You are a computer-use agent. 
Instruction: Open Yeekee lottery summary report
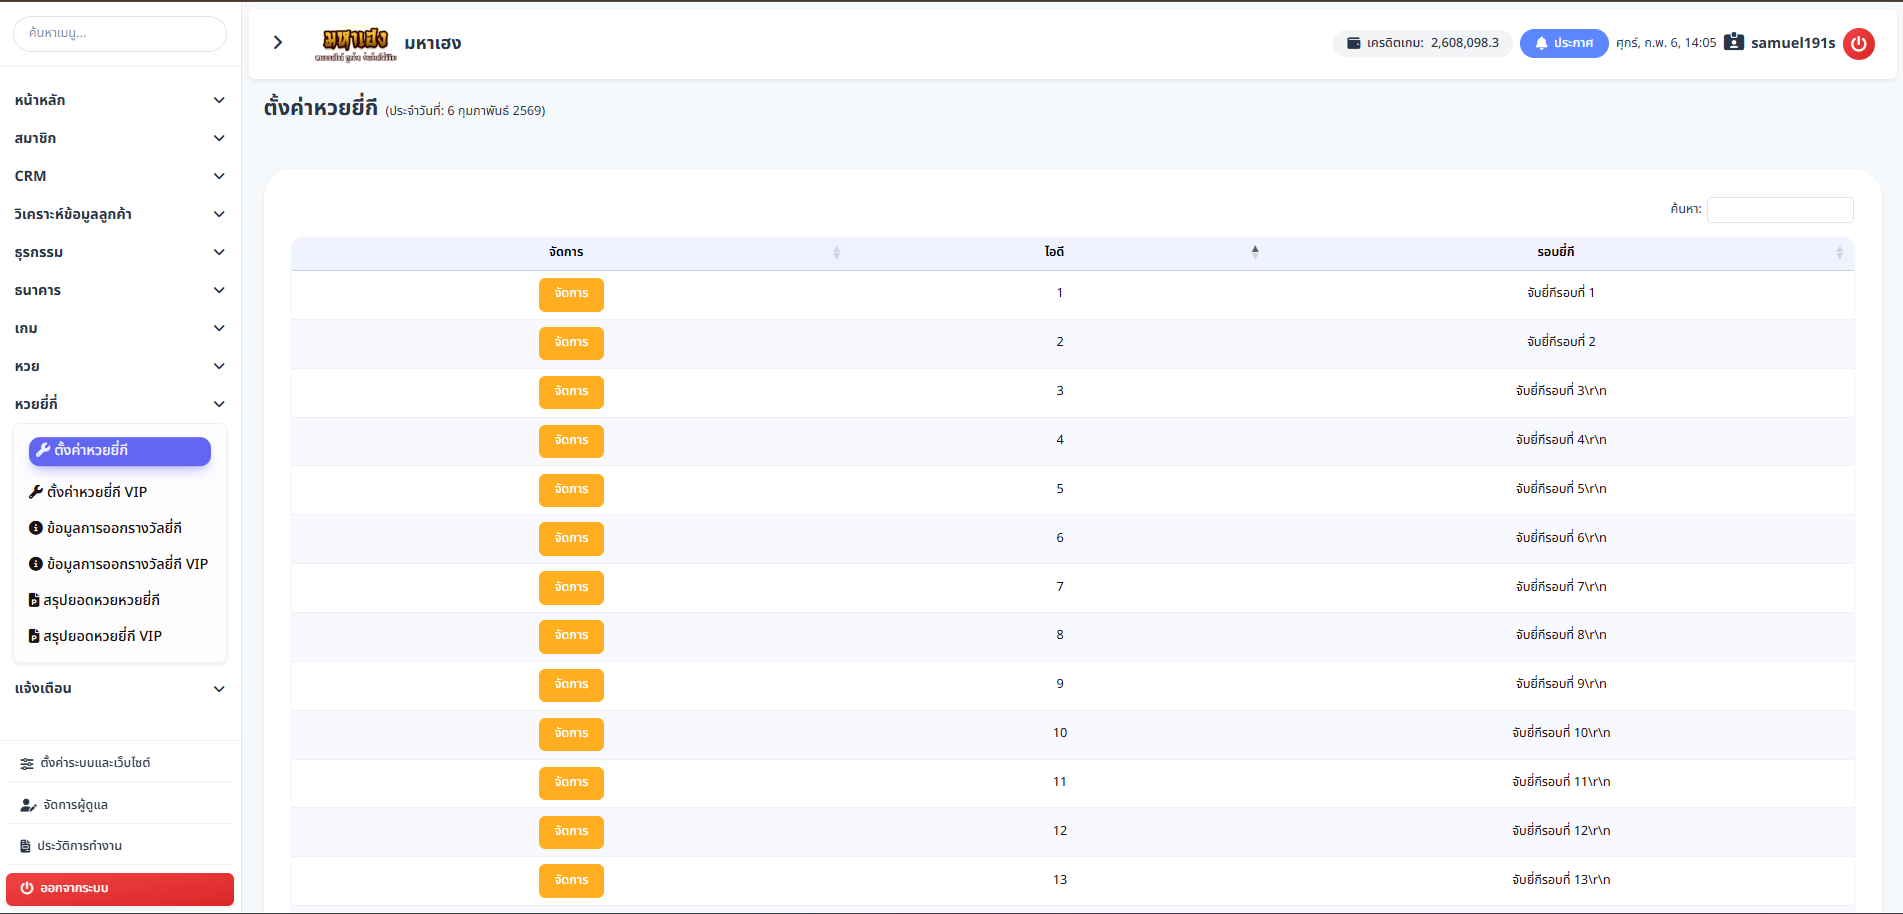click(101, 600)
